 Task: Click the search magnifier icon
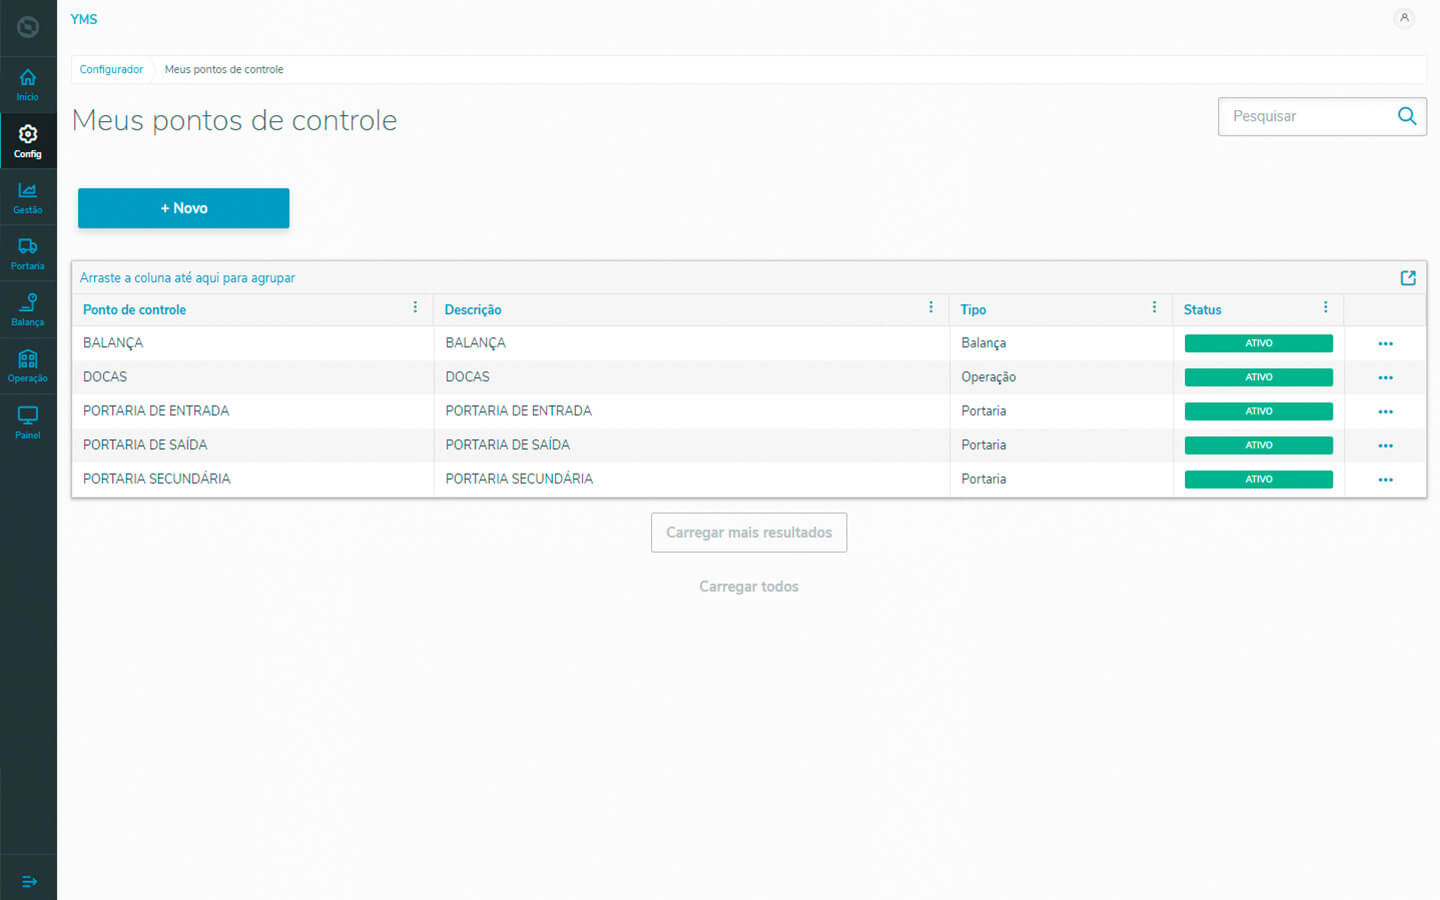click(1406, 116)
